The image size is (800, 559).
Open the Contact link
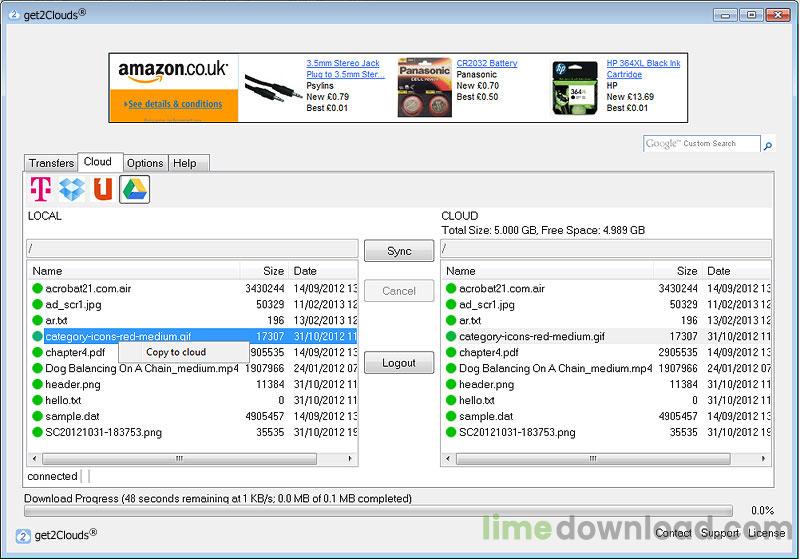[673, 533]
